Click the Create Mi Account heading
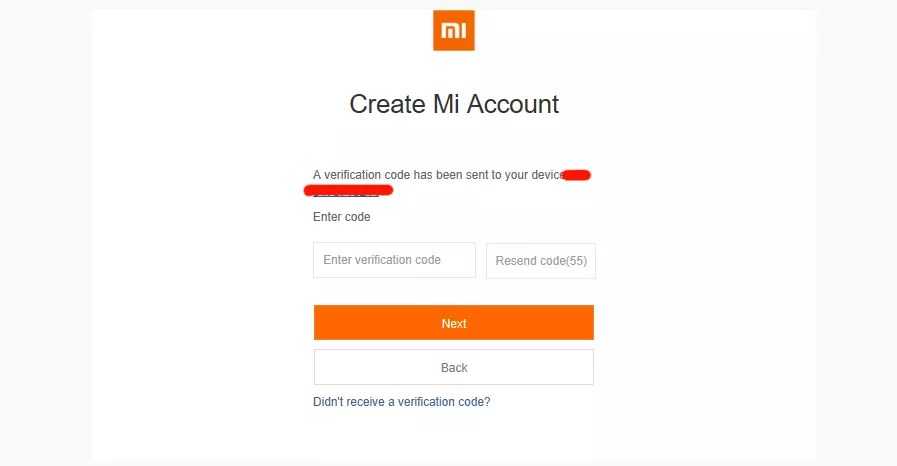Screen dimensions: 897x466 click(x=454, y=104)
